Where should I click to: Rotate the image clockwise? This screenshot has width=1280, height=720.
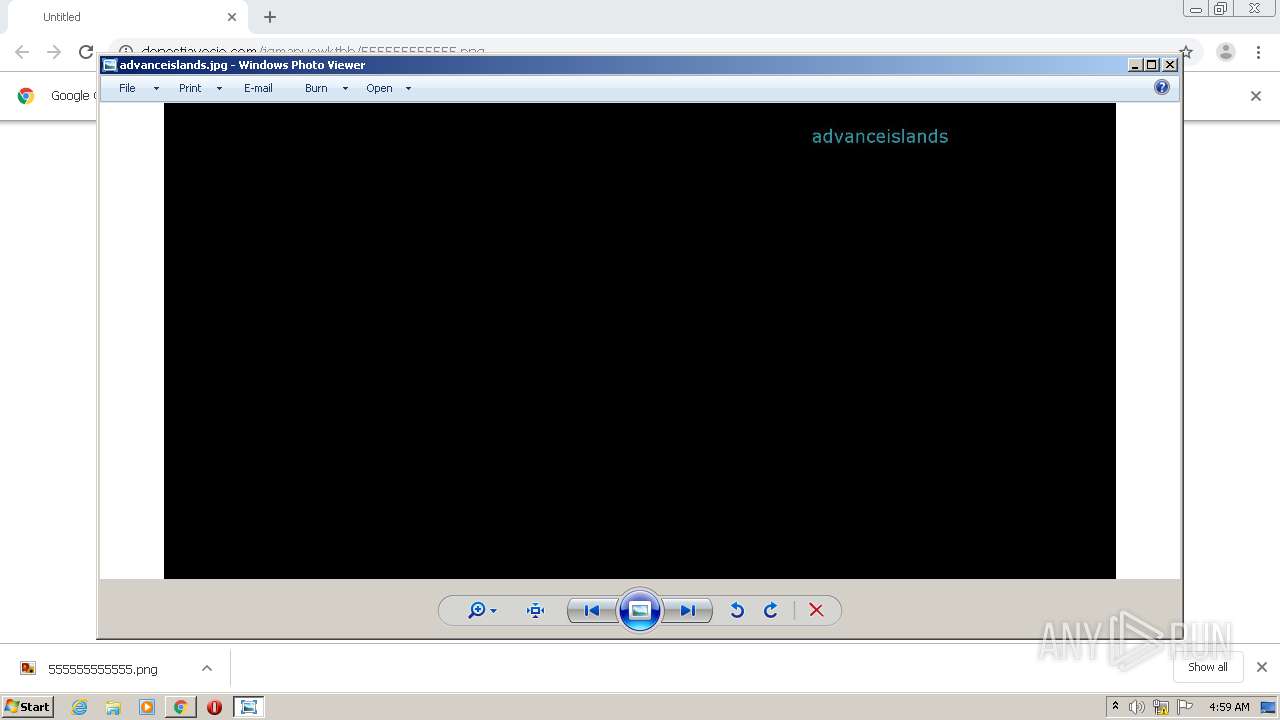[x=771, y=610]
